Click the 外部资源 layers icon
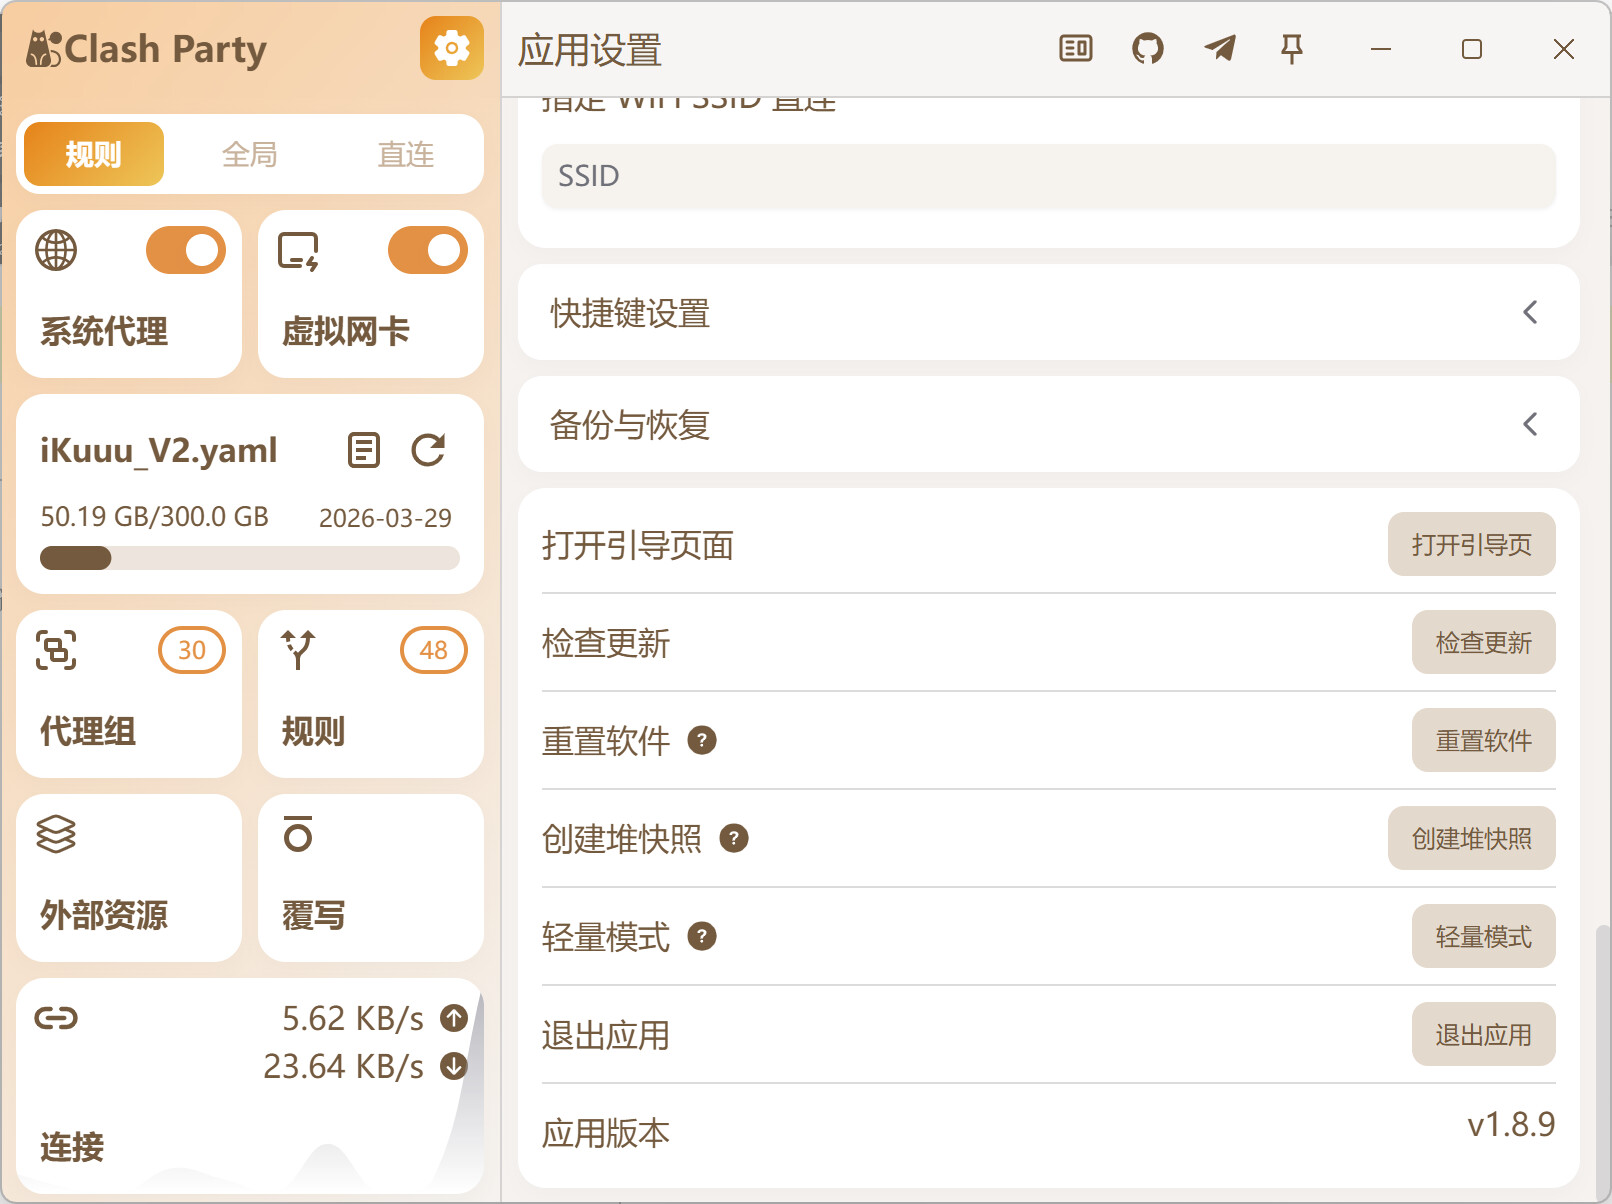The width and height of the screenshot is (1612, 1204). point(56,834)
